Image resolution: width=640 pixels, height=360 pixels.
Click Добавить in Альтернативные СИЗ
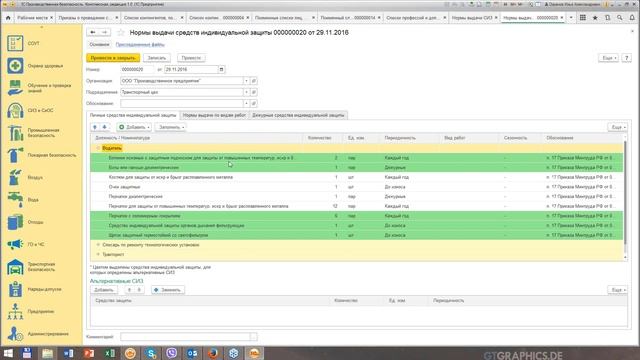coord(104,290)
